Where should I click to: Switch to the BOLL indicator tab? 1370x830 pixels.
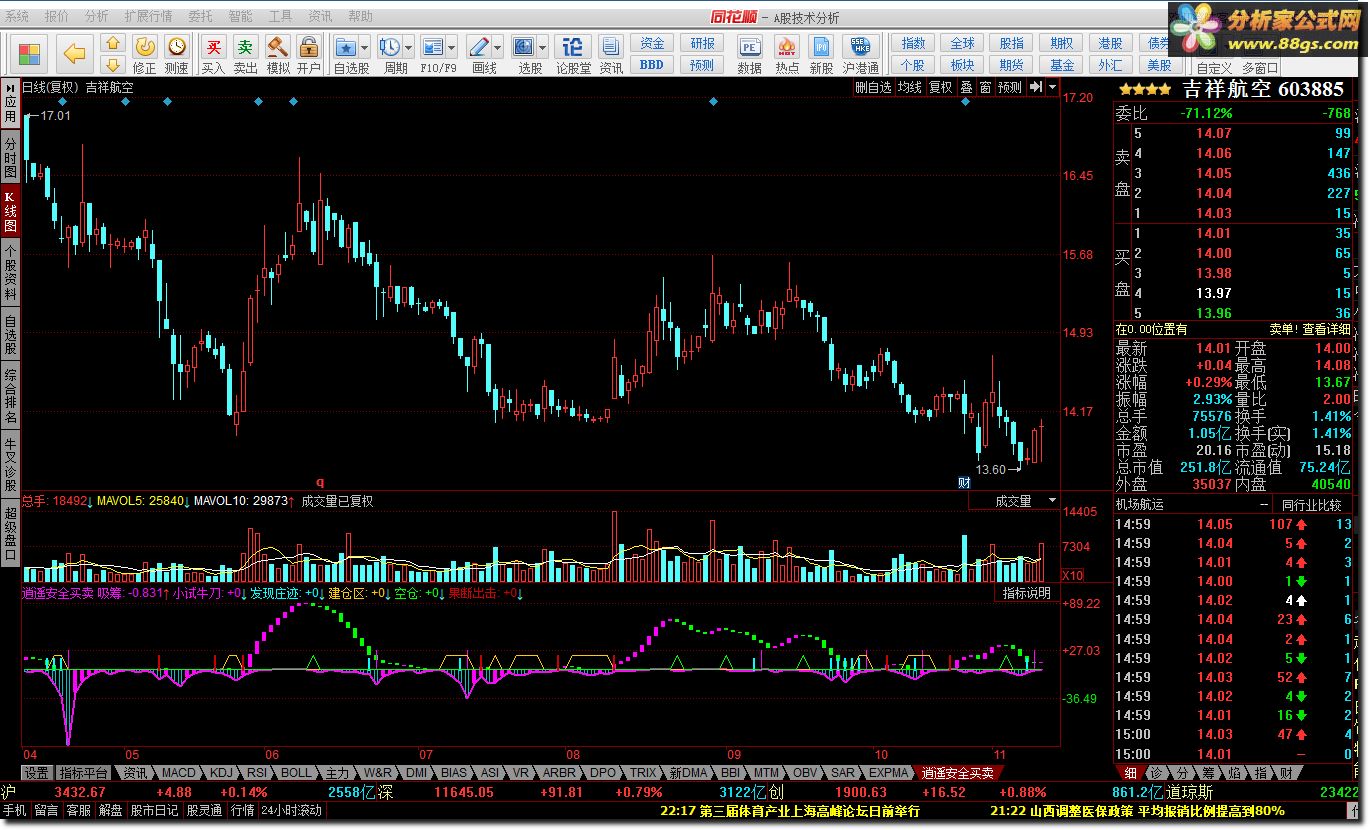296,773
